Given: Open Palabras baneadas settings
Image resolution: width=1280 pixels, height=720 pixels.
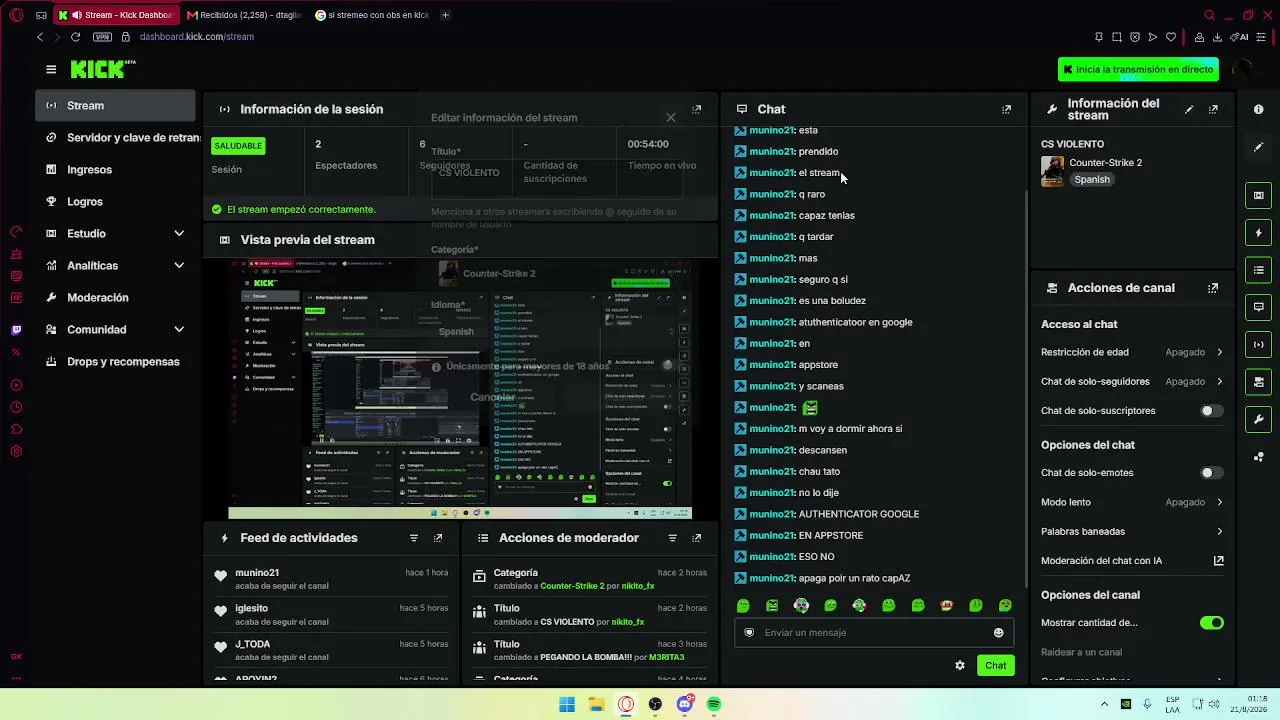Looking at the screenshot, I should coord(1132,531).
